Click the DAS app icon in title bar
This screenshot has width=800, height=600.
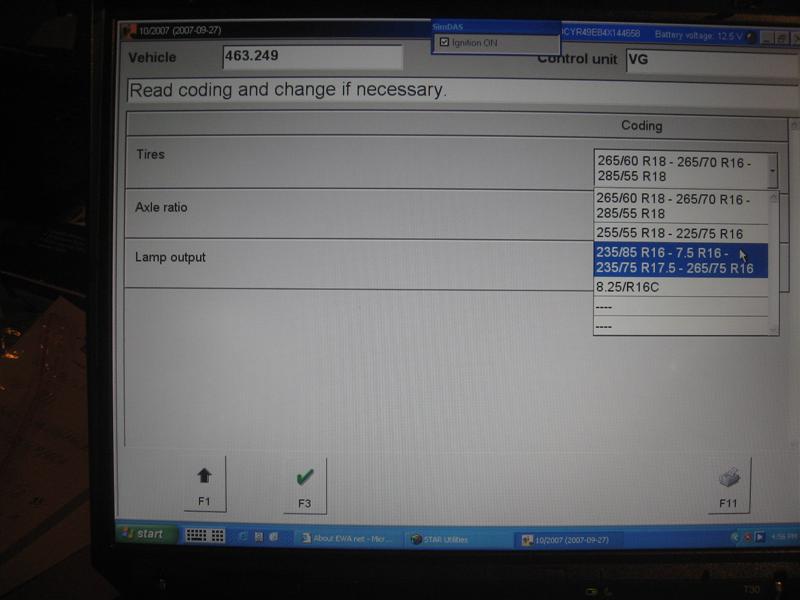click(128, 32)
